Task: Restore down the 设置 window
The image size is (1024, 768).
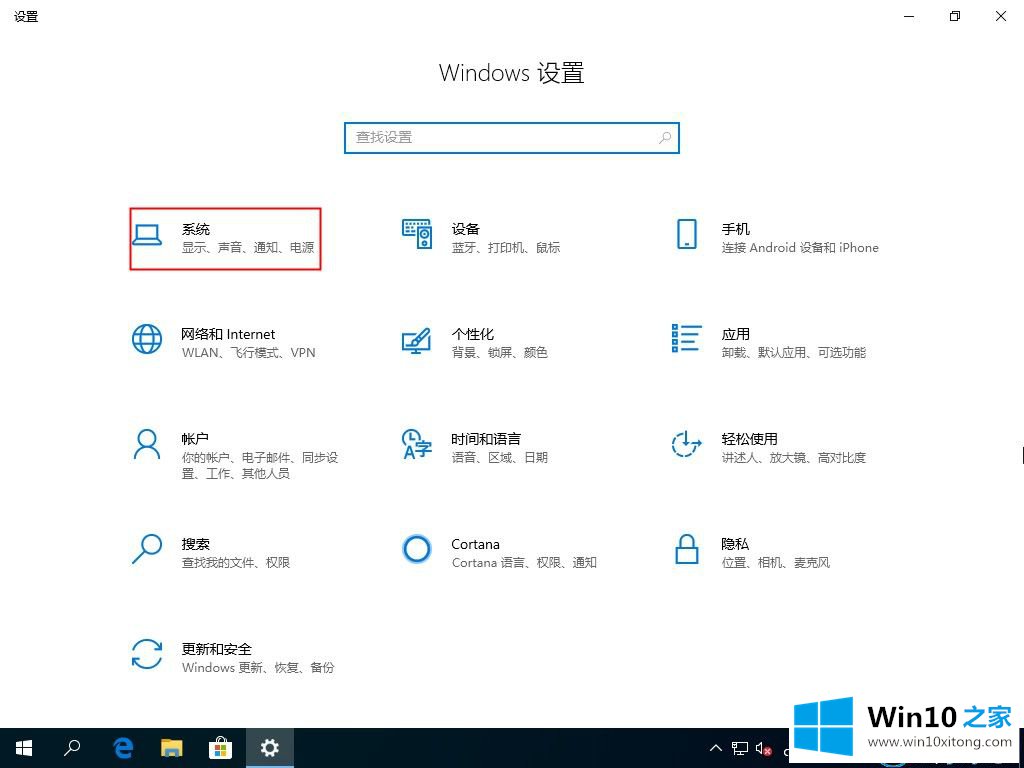Action: tap(955, 16)
